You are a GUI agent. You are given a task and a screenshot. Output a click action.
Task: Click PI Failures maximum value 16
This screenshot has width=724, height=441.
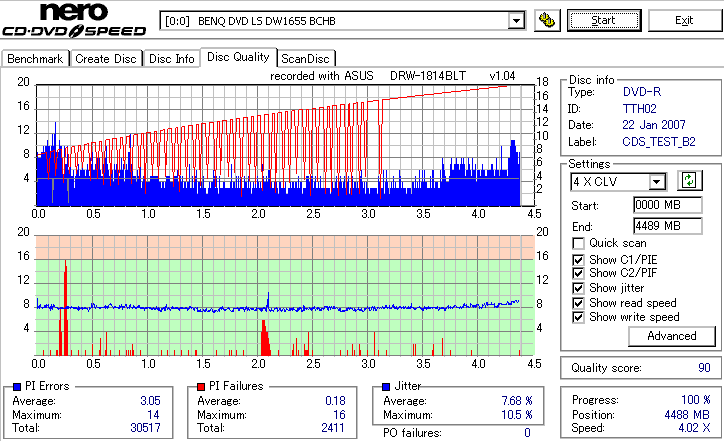click(339, 415)
